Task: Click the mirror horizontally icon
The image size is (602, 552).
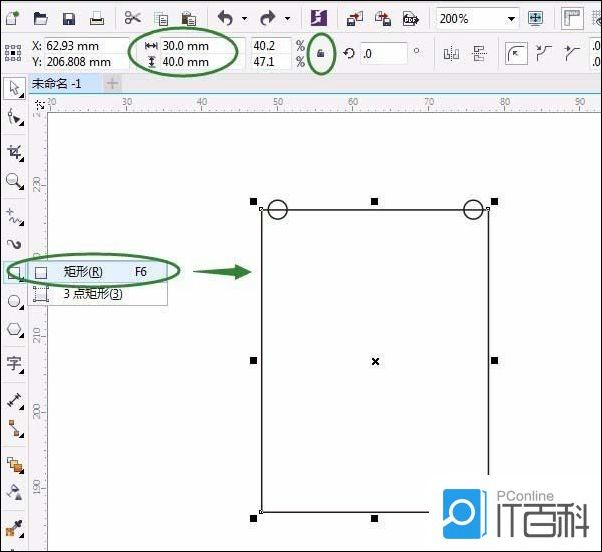Action: (451, 53)
